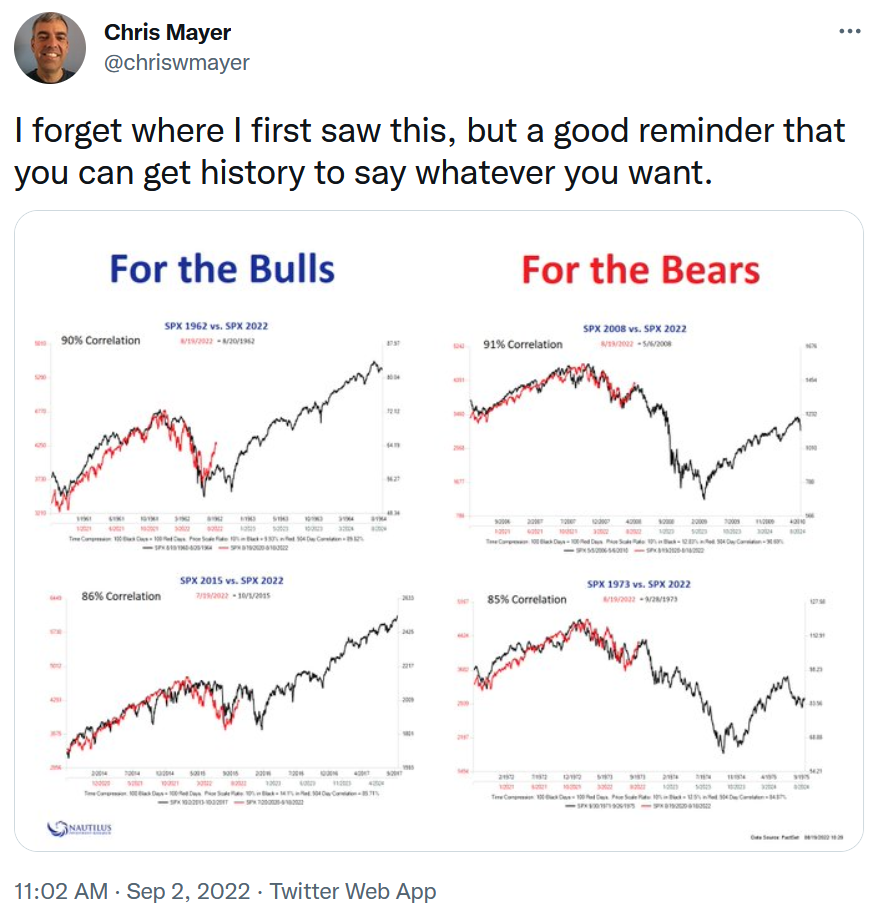This screenshot has width=877, height=917.
Task: Click the Nautilus logo in the image
Action: [82, 827]
